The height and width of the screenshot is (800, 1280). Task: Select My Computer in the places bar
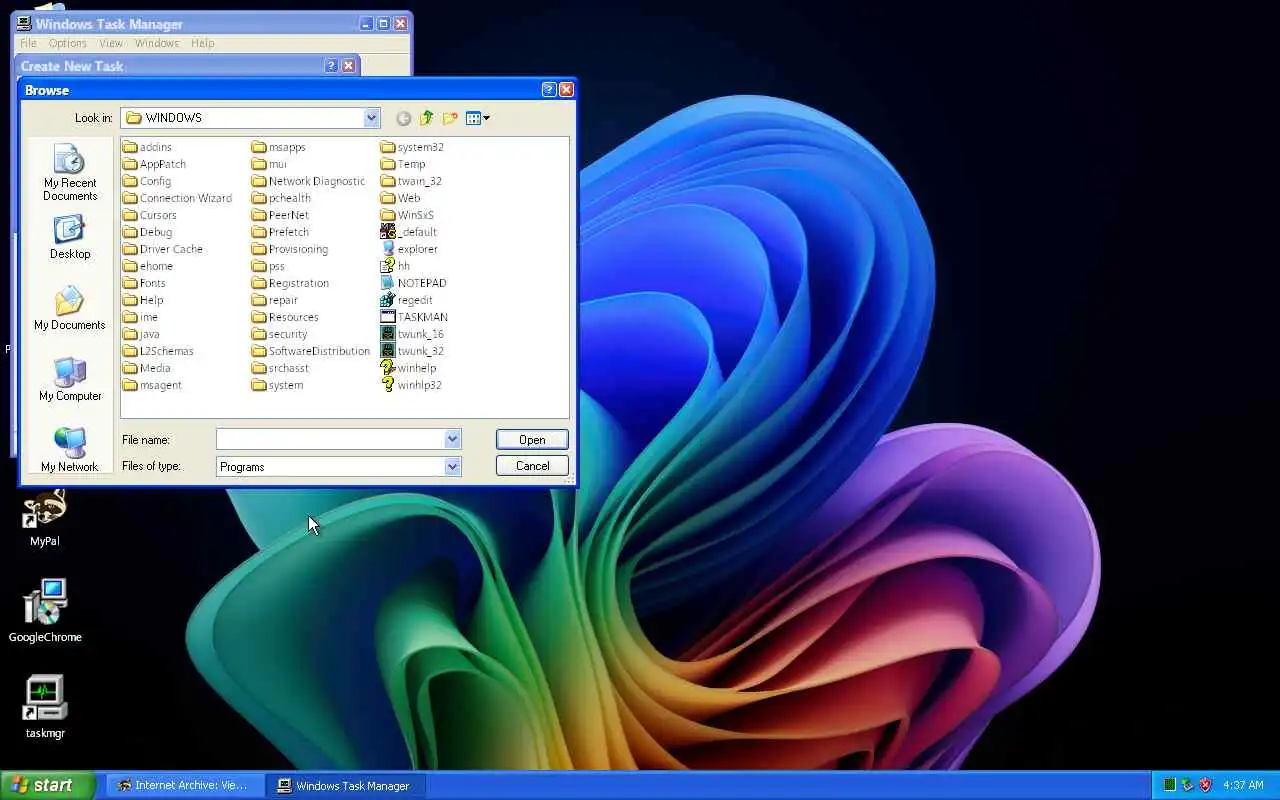pyautogui.click(x=70, y=379)
